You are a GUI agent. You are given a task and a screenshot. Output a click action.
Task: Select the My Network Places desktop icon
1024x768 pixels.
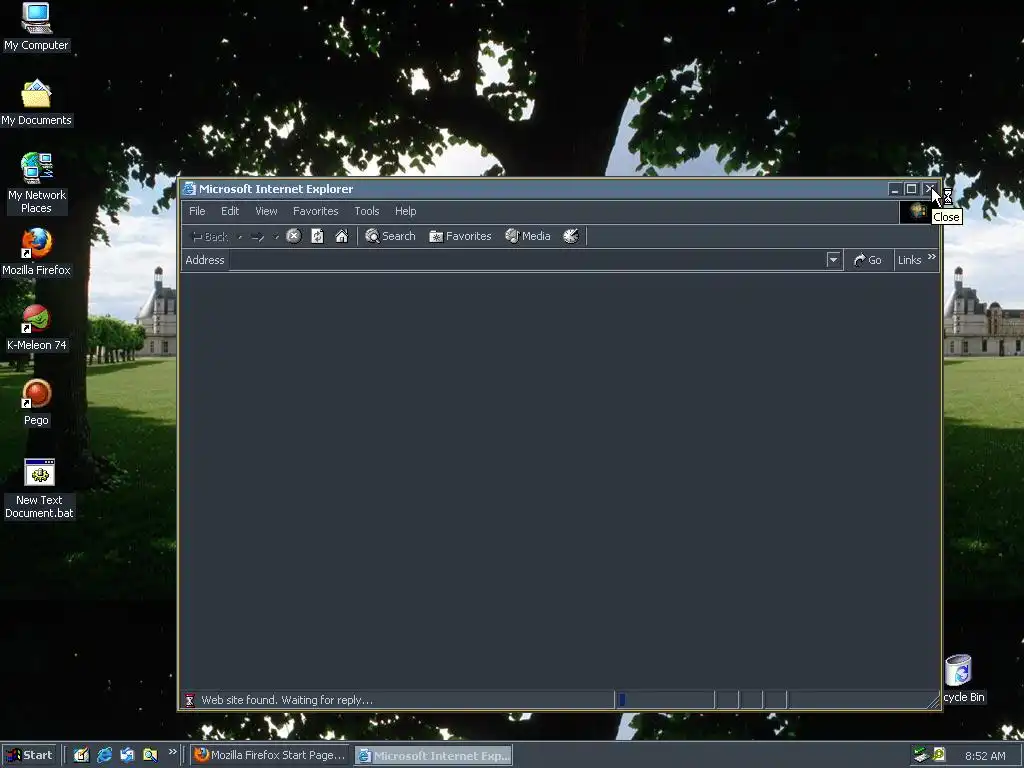(37, 184)
